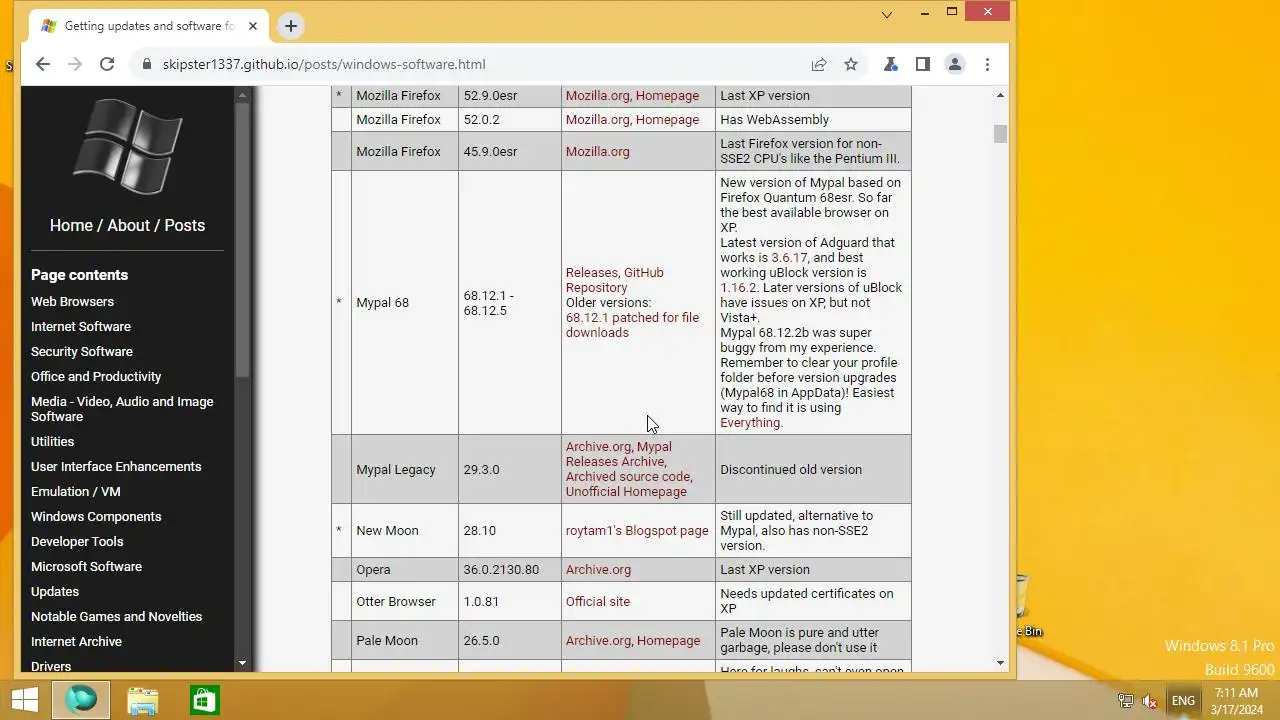Image resolution: width=1280 pixels, height=720 pixels.
Task: Open Mypal Legacy Unofficial Homepage link
Action: coord(626,492)
